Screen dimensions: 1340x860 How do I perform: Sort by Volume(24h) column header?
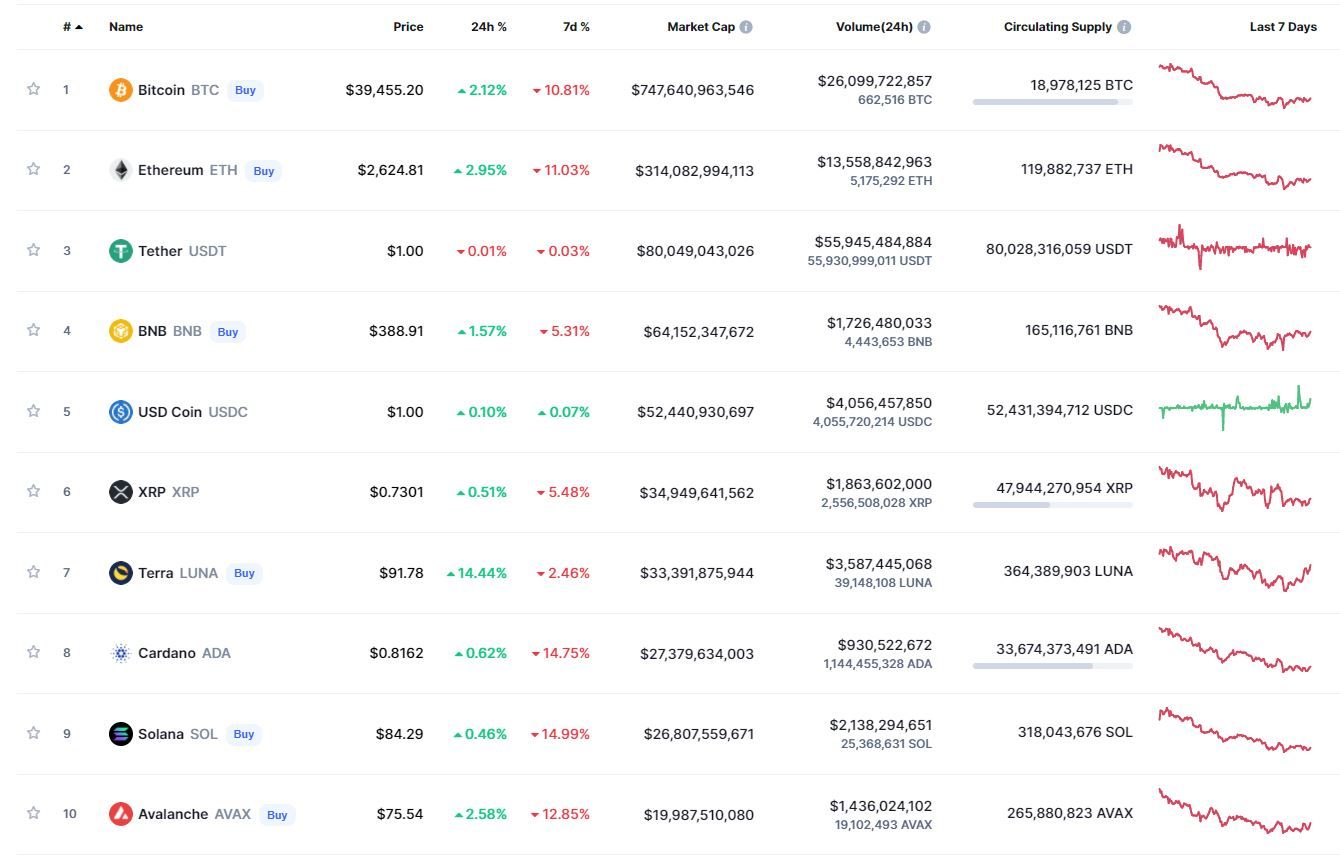tap(874, 27)
